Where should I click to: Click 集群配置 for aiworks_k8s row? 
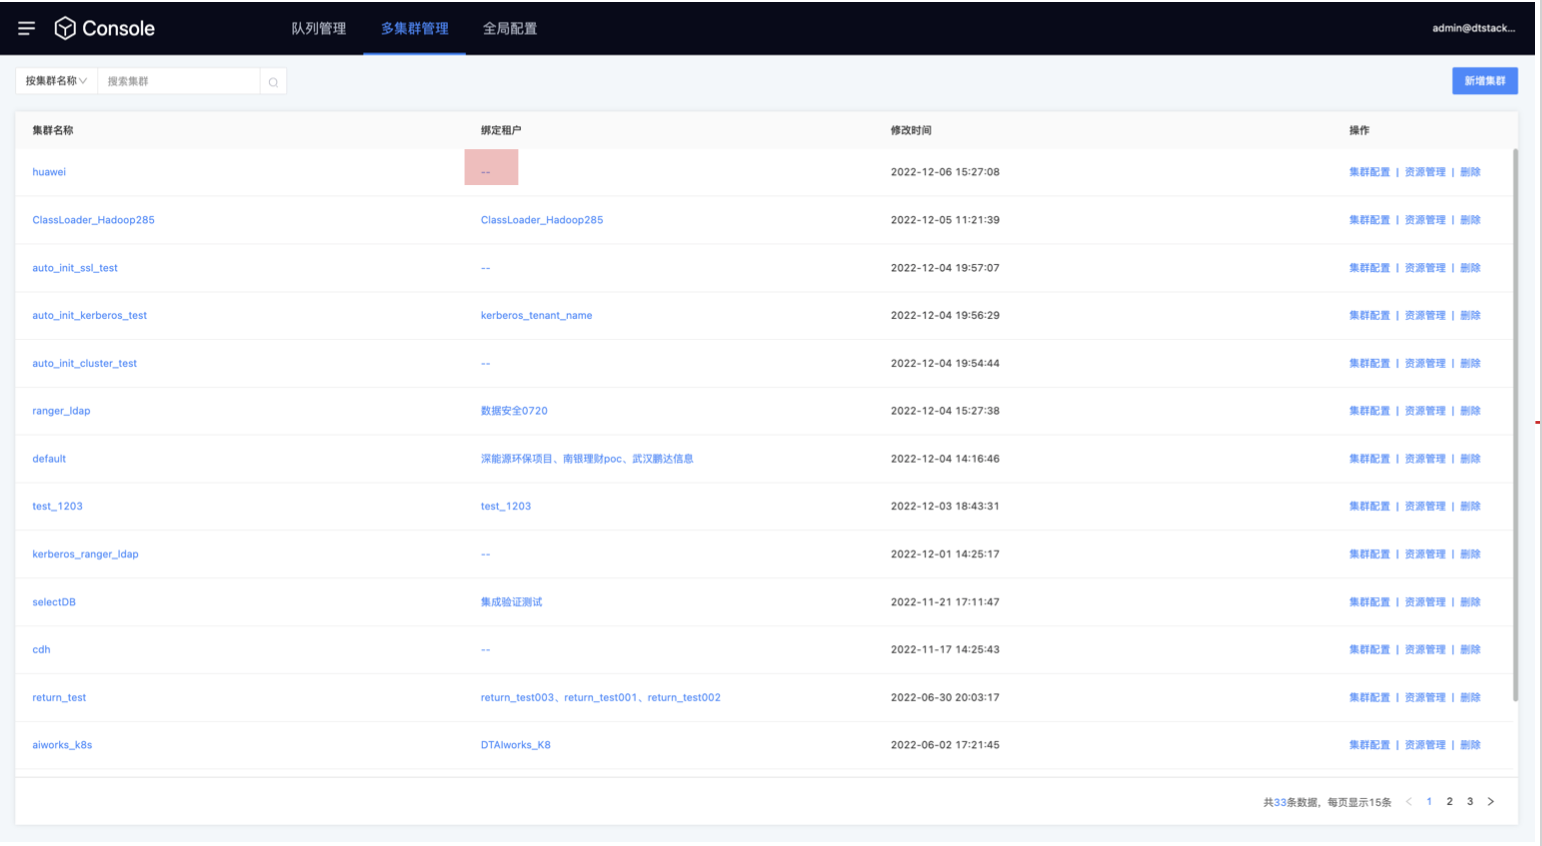[1369, 745]
